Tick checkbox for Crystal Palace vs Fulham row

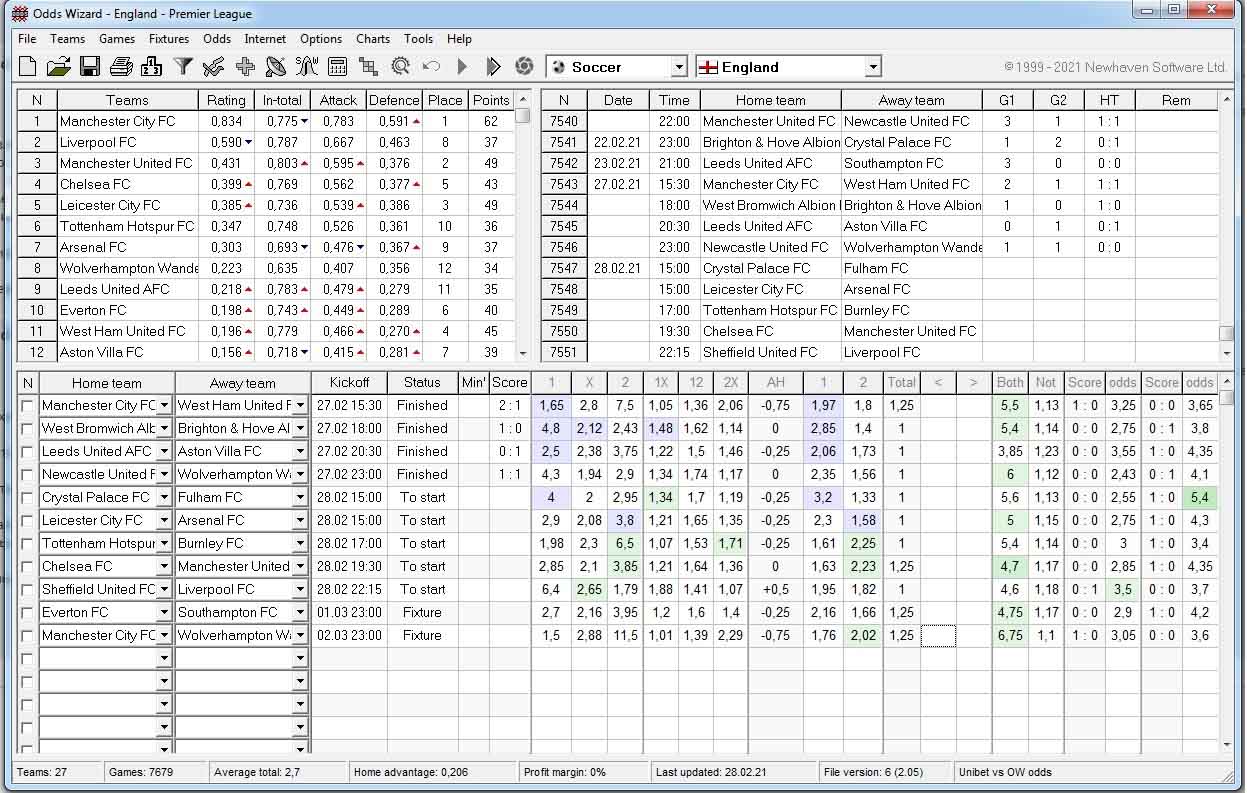pyautogui.click(x=28, y=498)
